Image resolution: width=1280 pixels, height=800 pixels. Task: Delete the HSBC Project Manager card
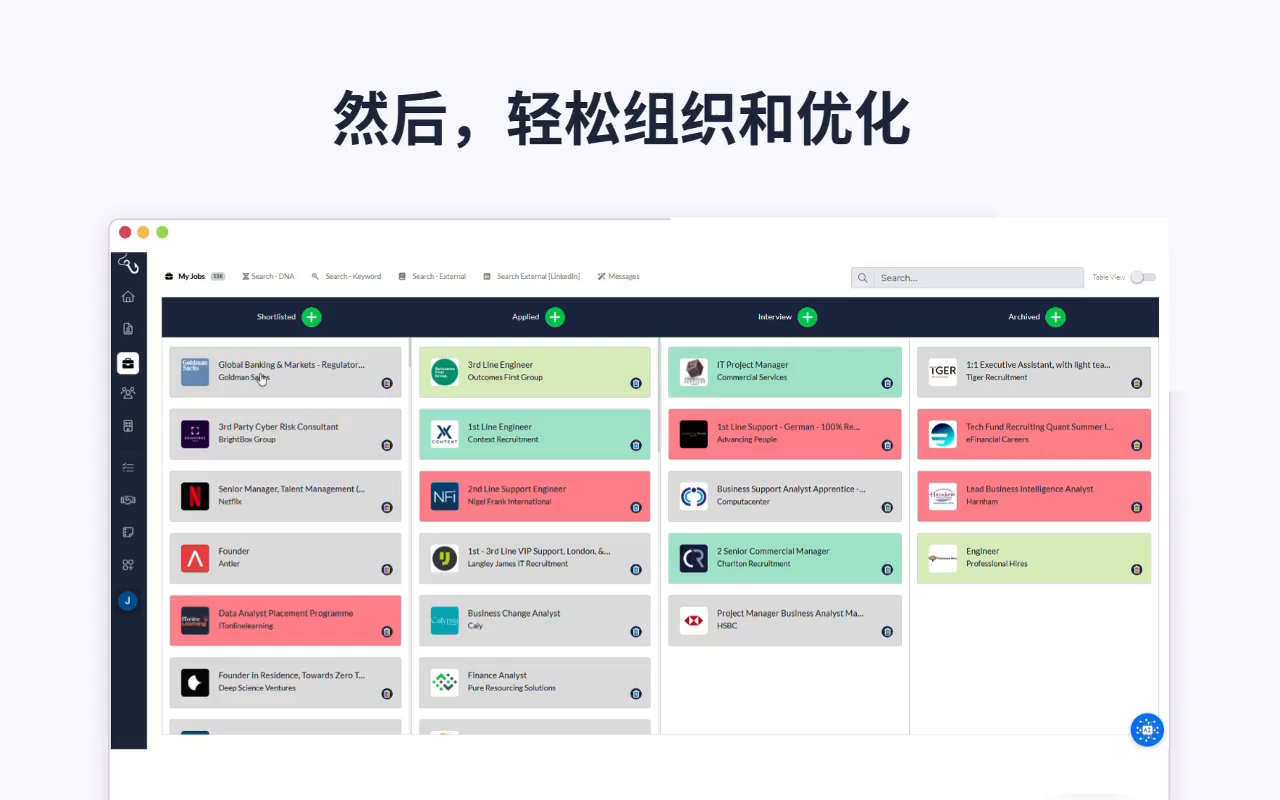tap(887, 631)
